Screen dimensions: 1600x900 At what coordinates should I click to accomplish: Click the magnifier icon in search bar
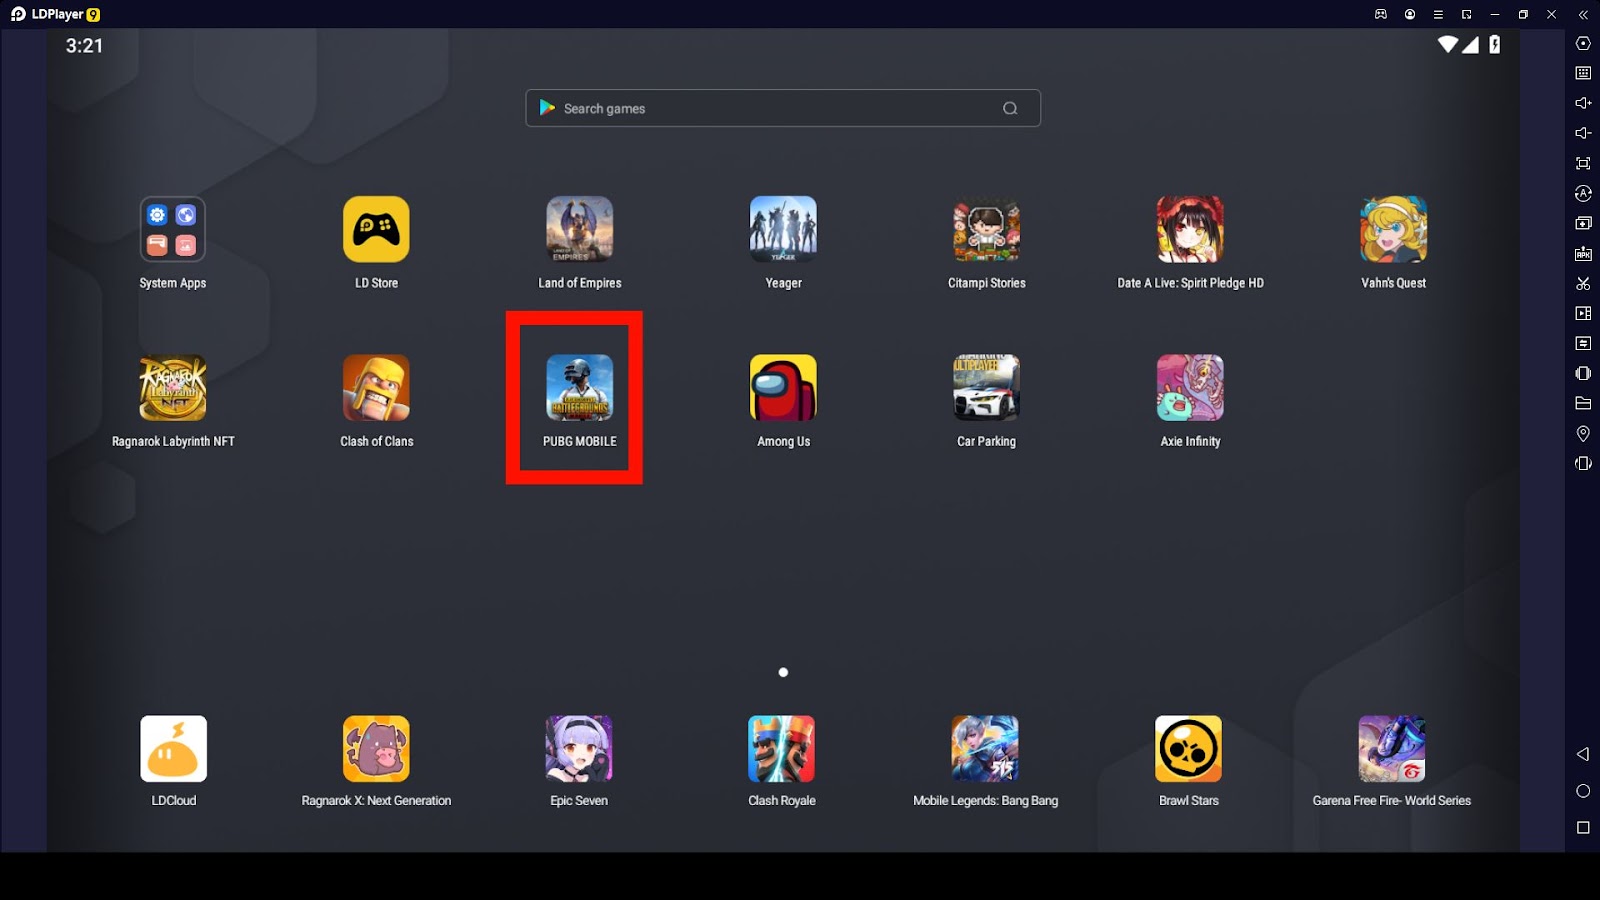point(1010,108)
